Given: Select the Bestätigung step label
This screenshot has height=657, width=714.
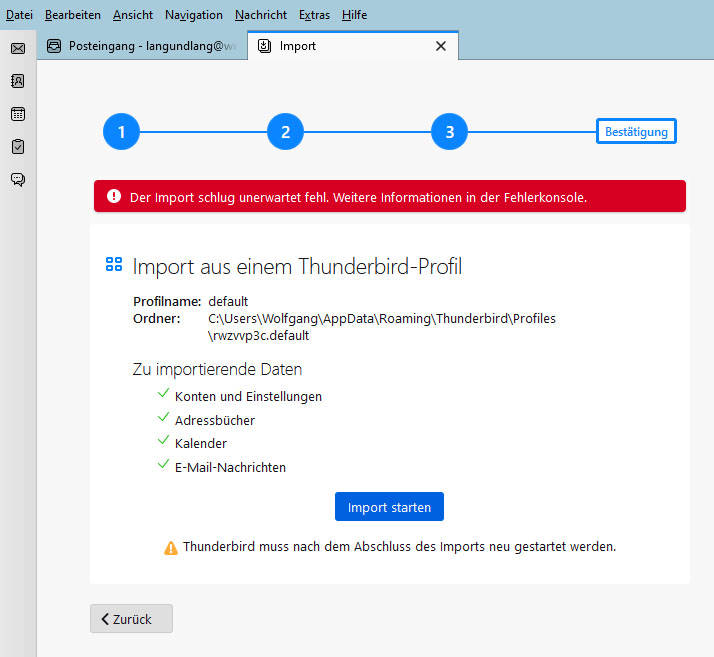Looking at the screenshot, I should coord(636,132).
